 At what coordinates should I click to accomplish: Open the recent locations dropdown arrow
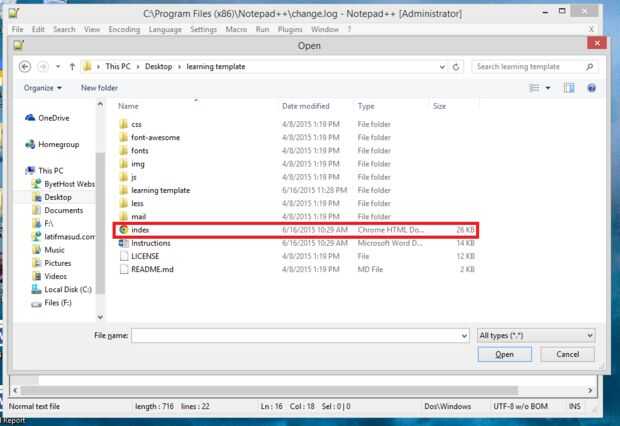pos(58,67)
